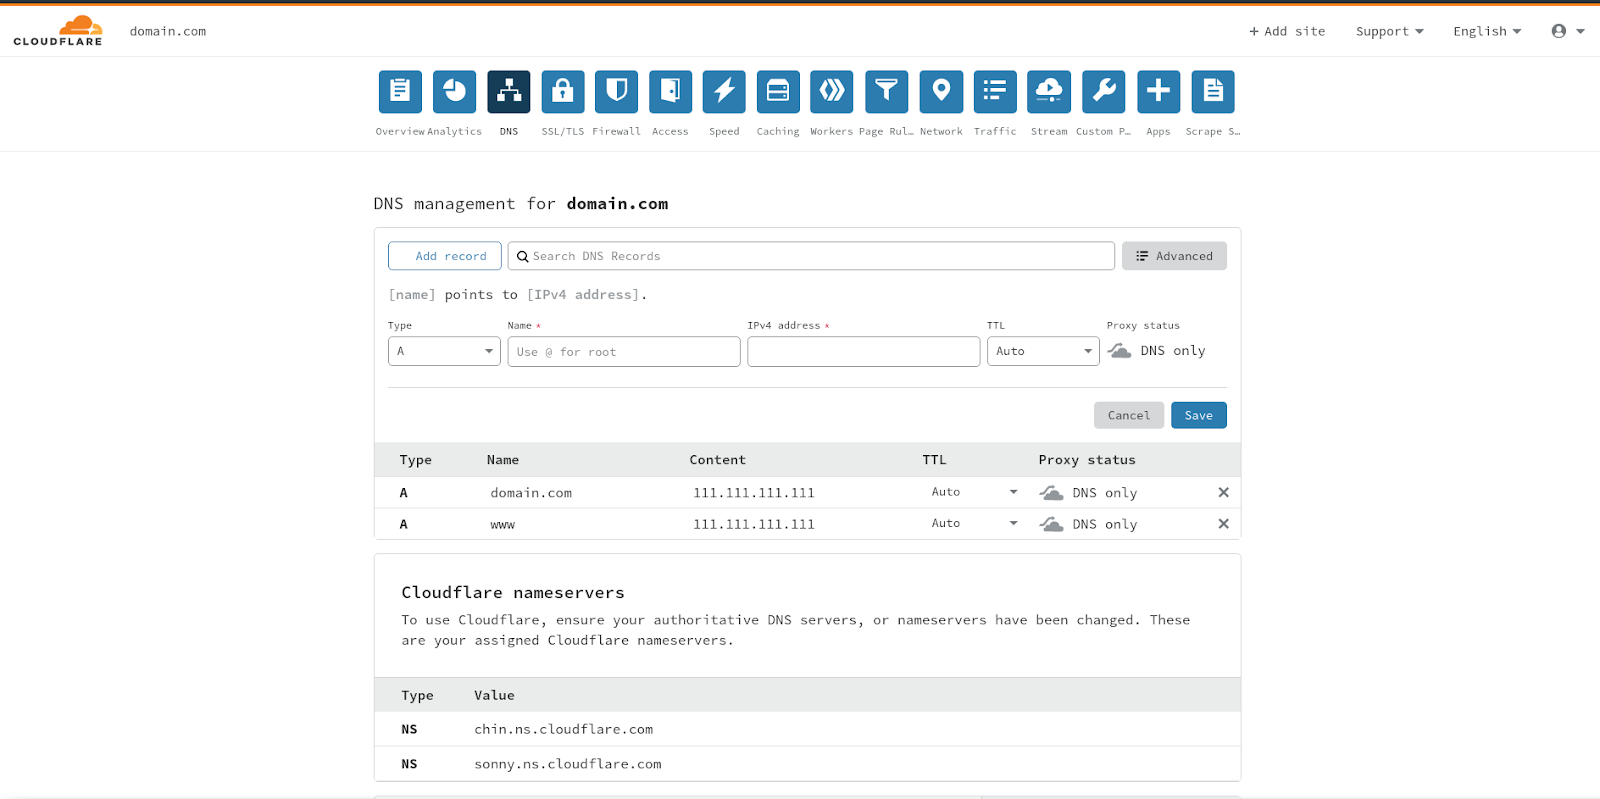
Task: Click the domain.com name cell in records table
Action: click(531, 493)
